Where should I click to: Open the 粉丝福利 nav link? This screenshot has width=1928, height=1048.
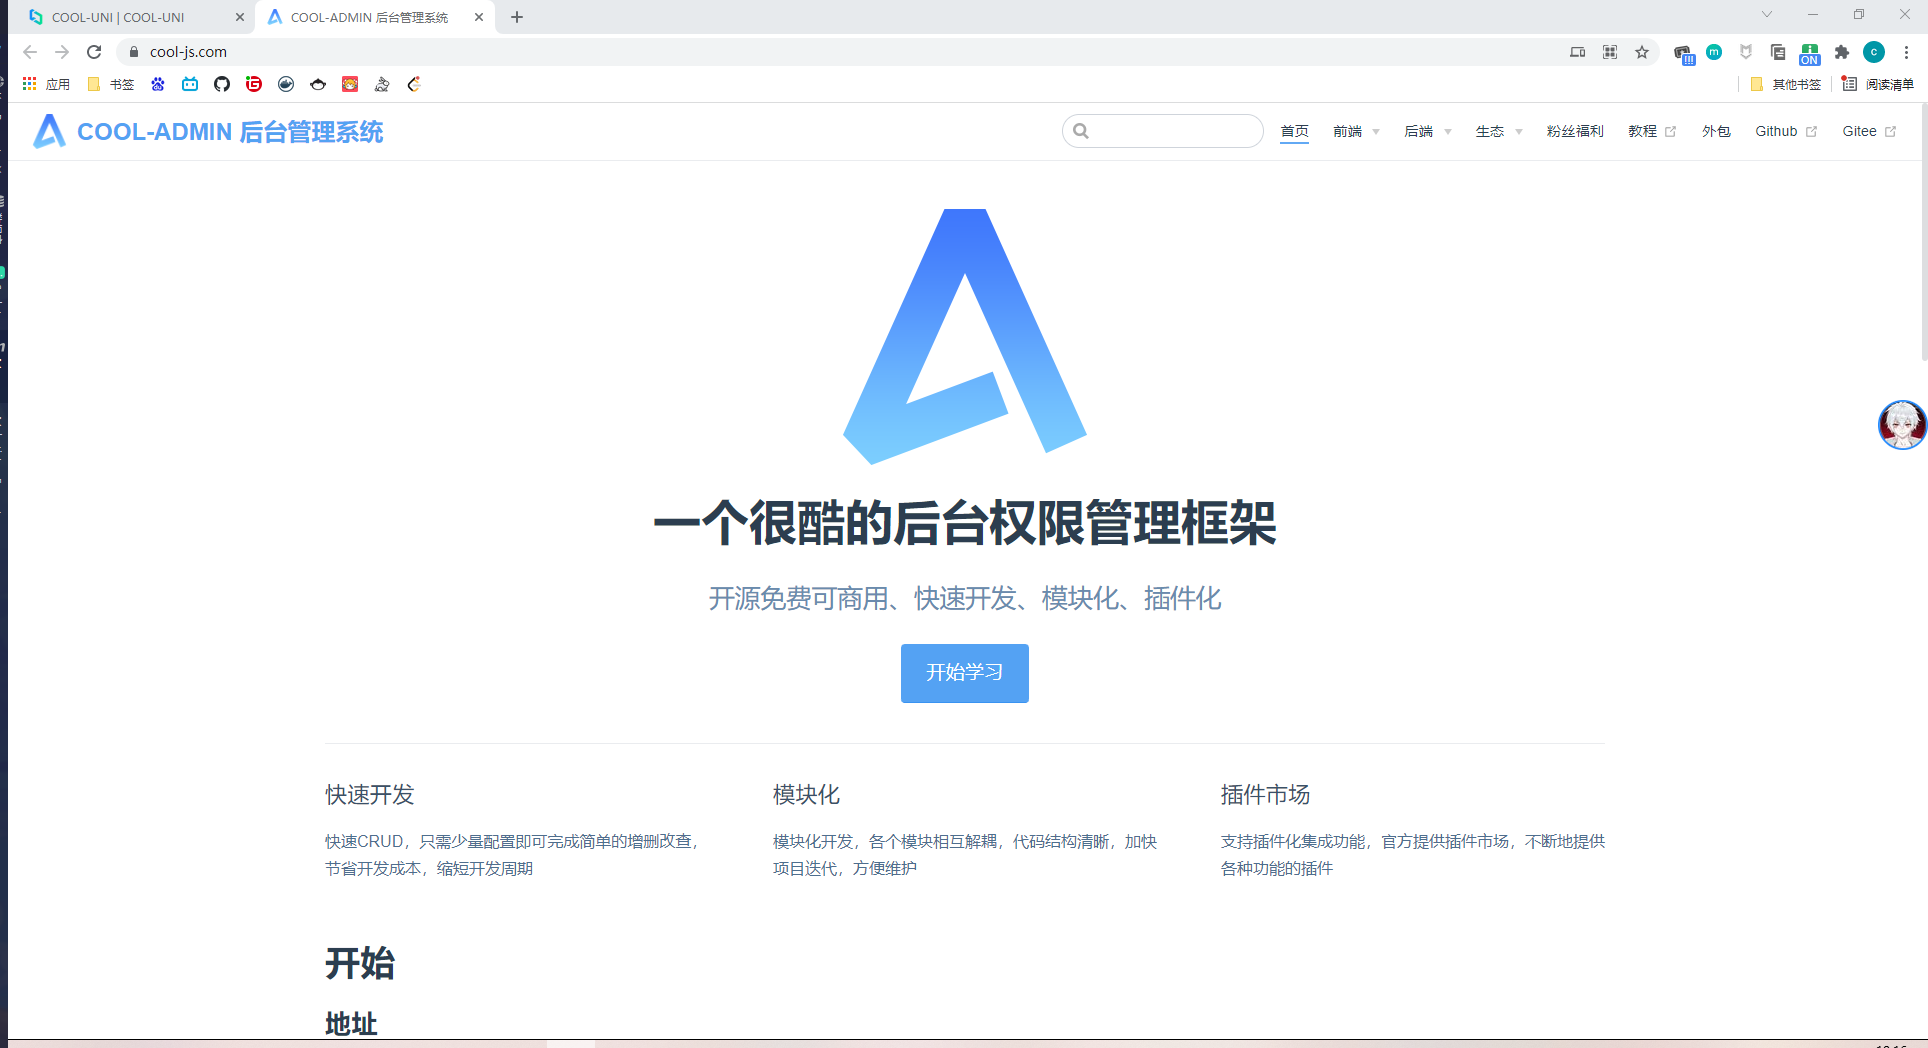(1574, 131)
